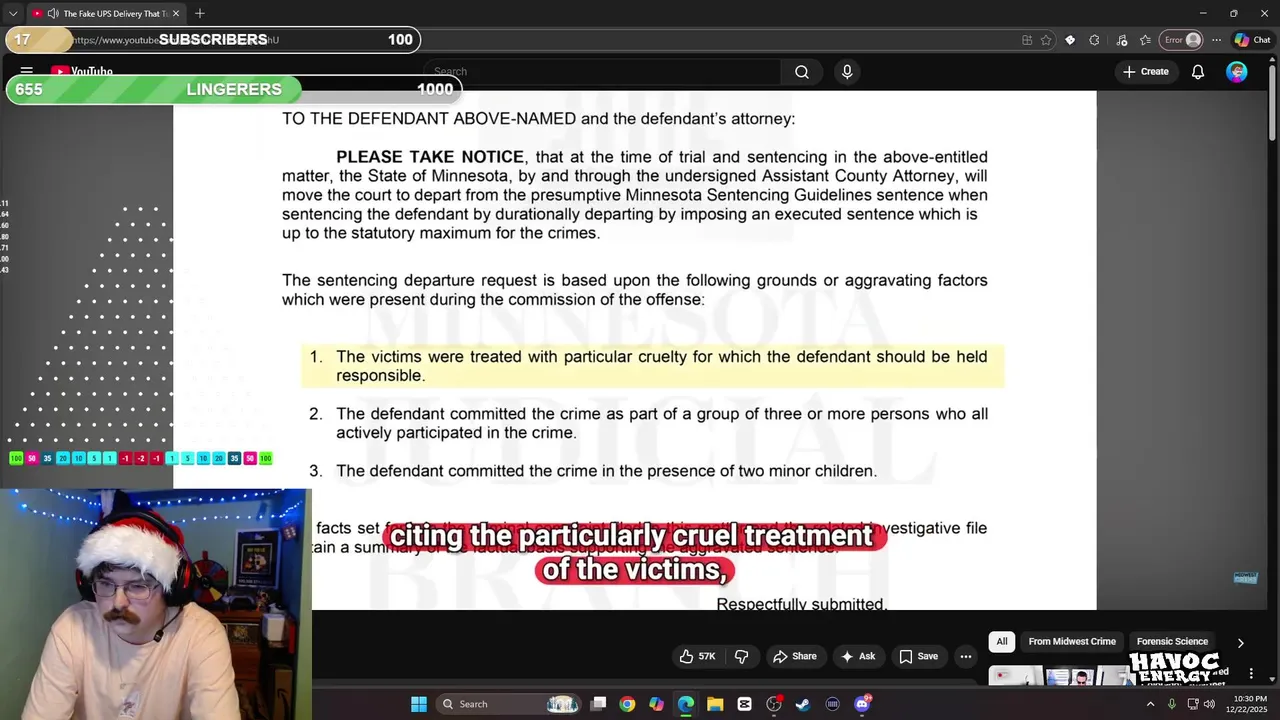Open the Edge apps grid icon in address bar

(1026, 40)
